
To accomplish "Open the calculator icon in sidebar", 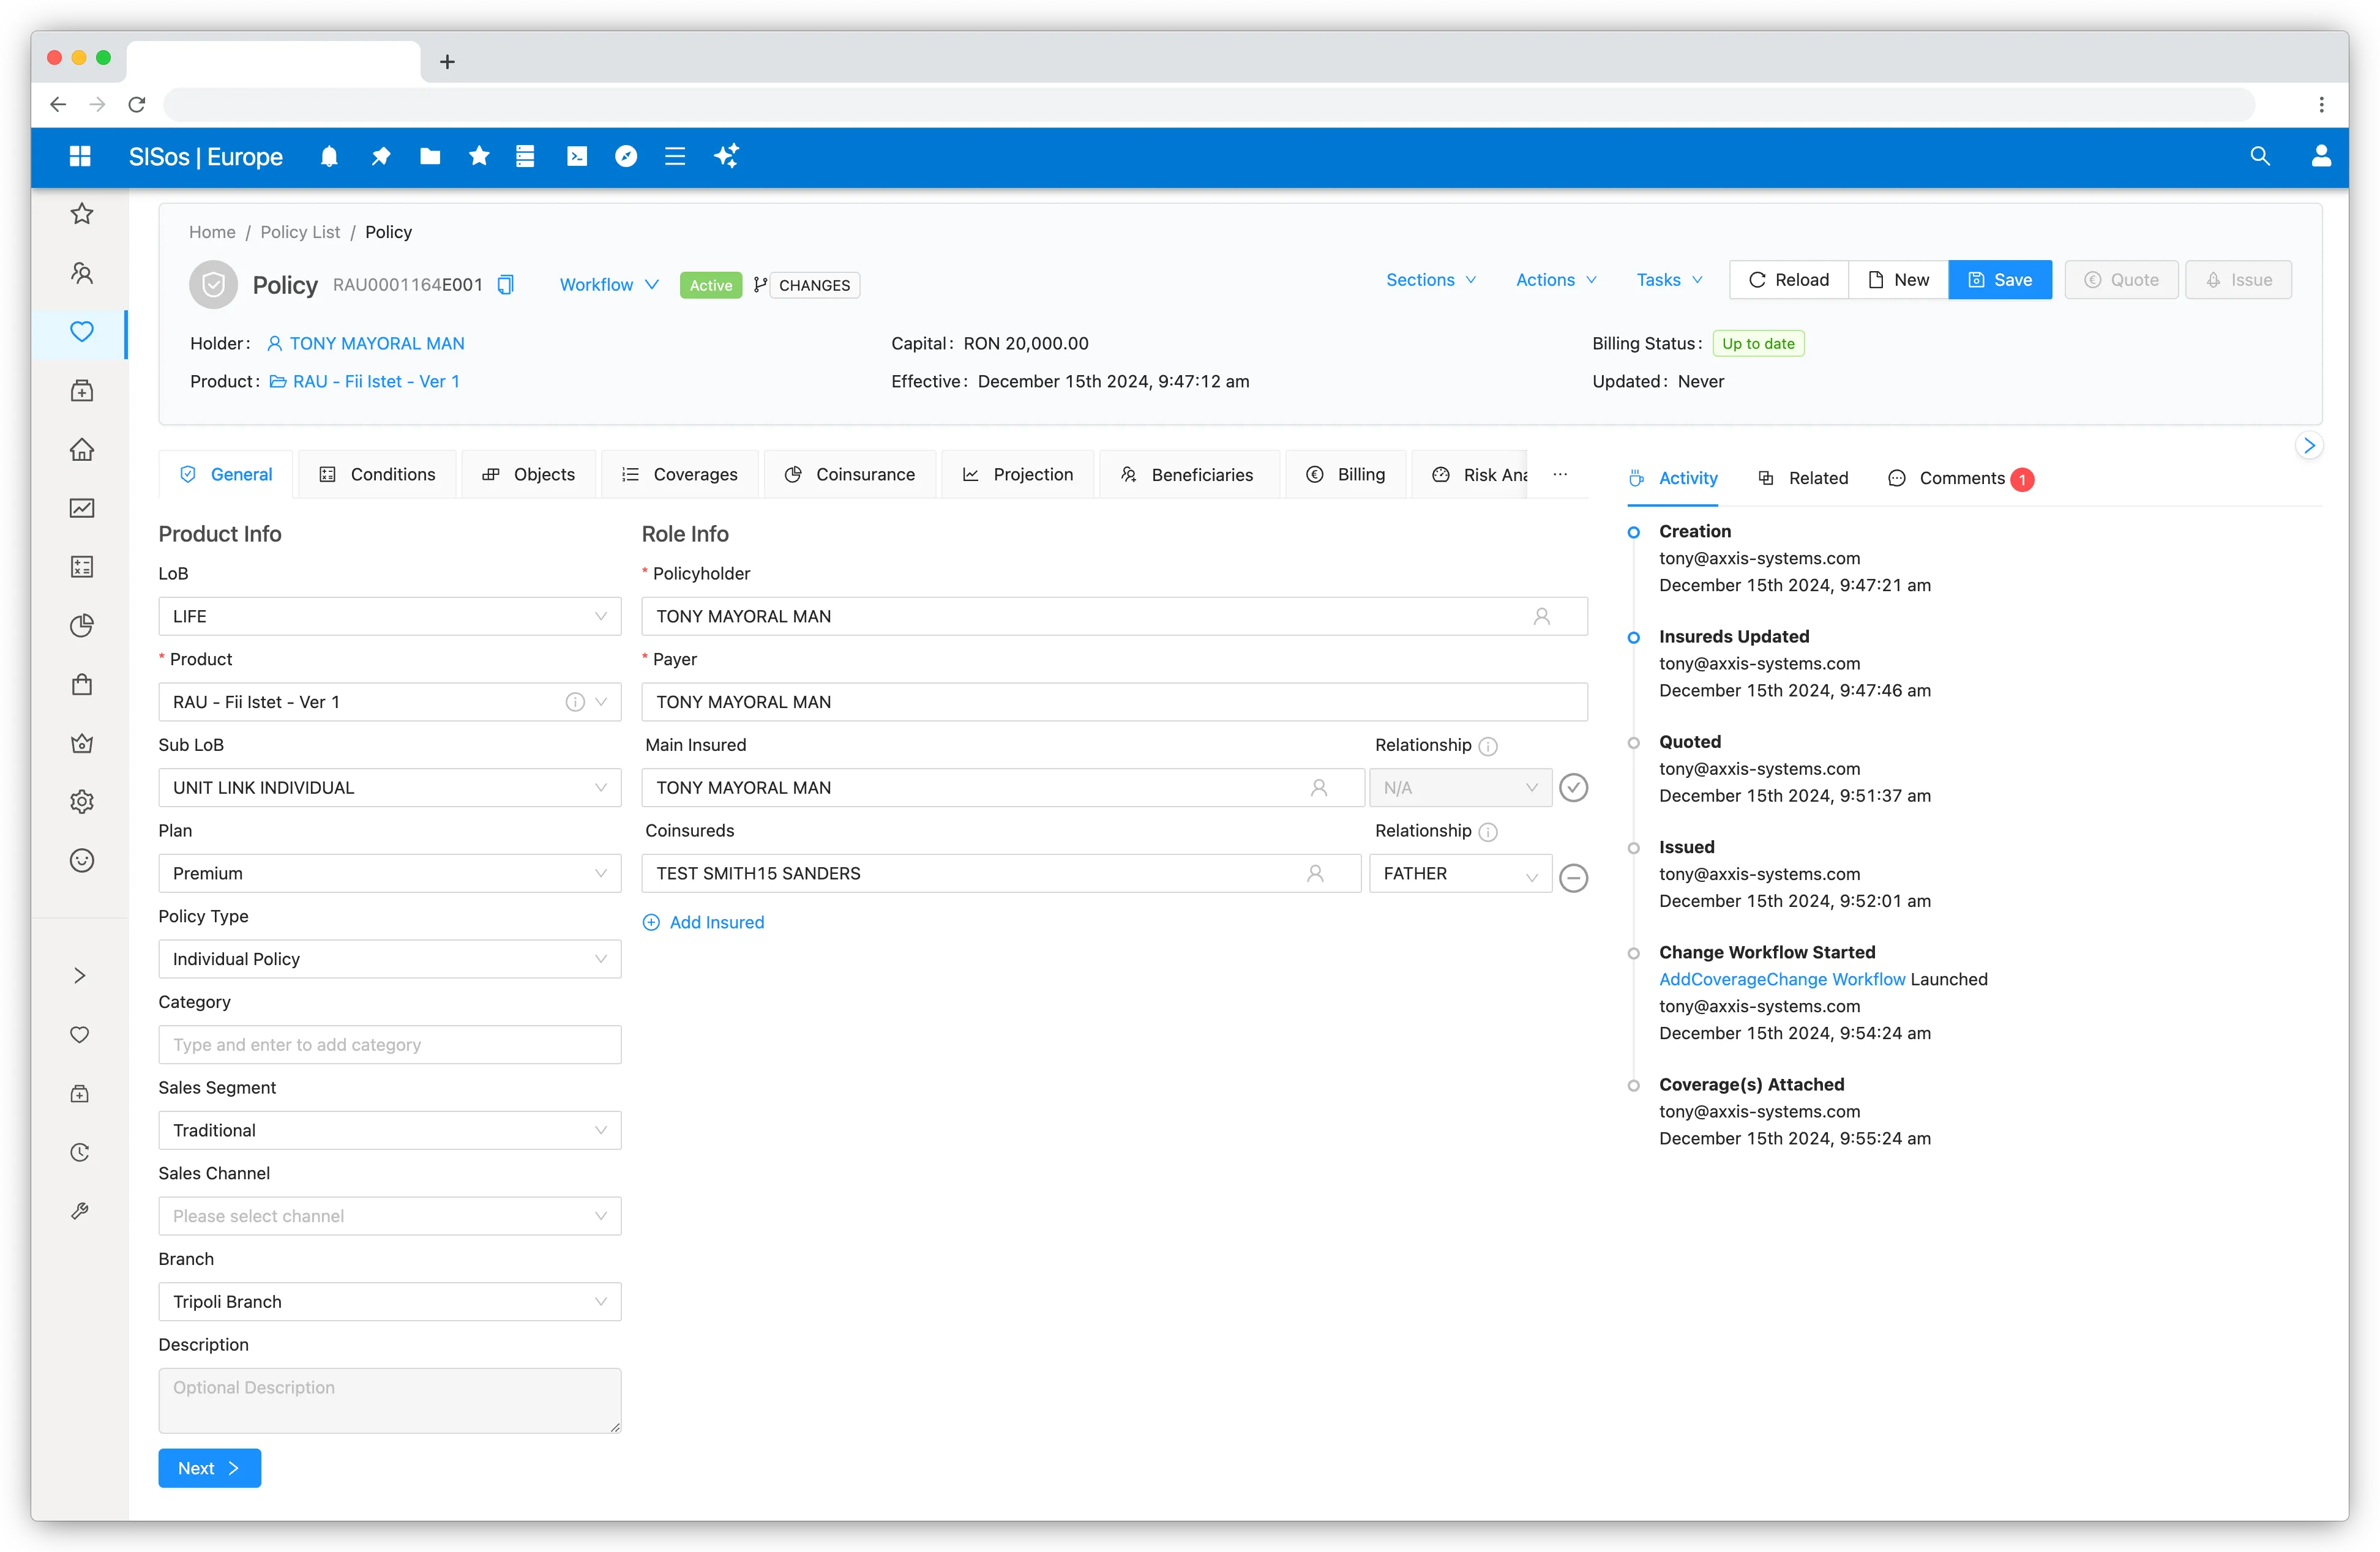I will (x=82, y=567).
